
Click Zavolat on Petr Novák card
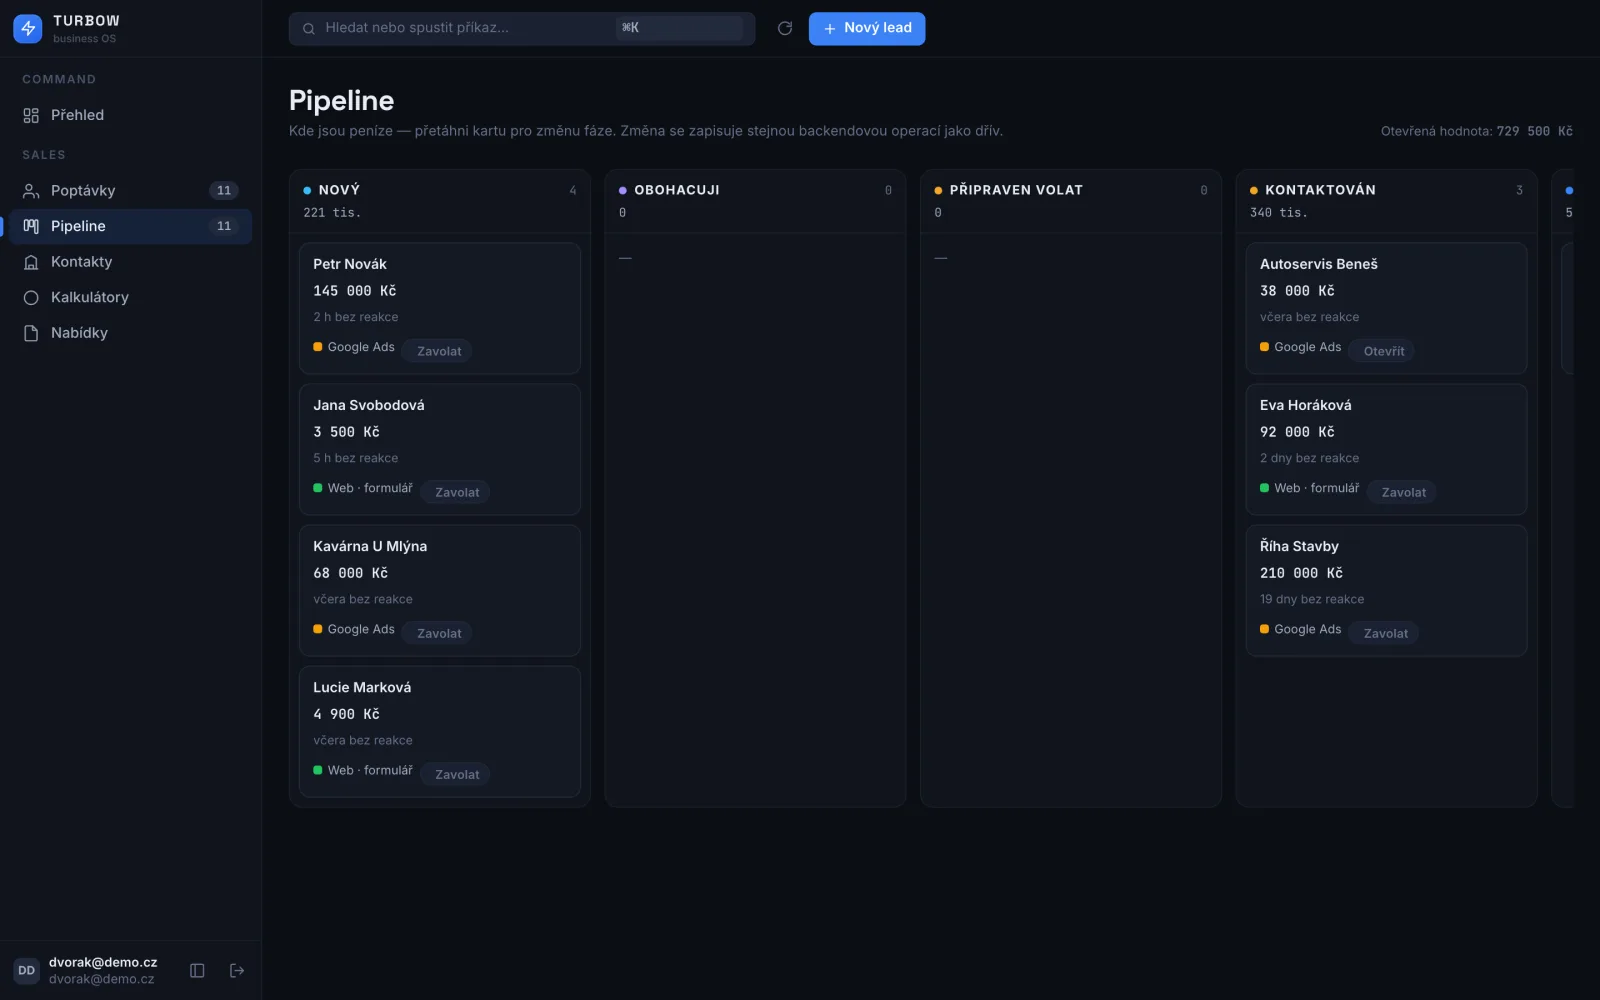click(x=439, y=351)
